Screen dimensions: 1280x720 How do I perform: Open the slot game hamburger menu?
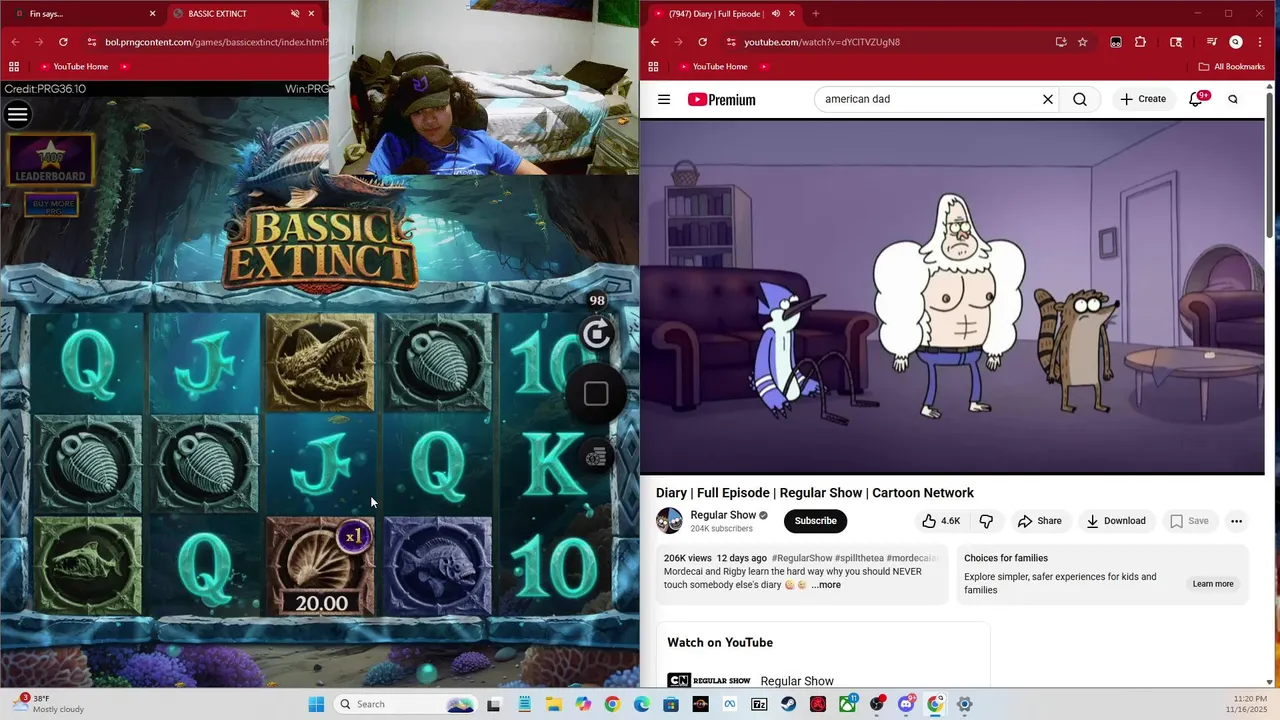[17, 114]
